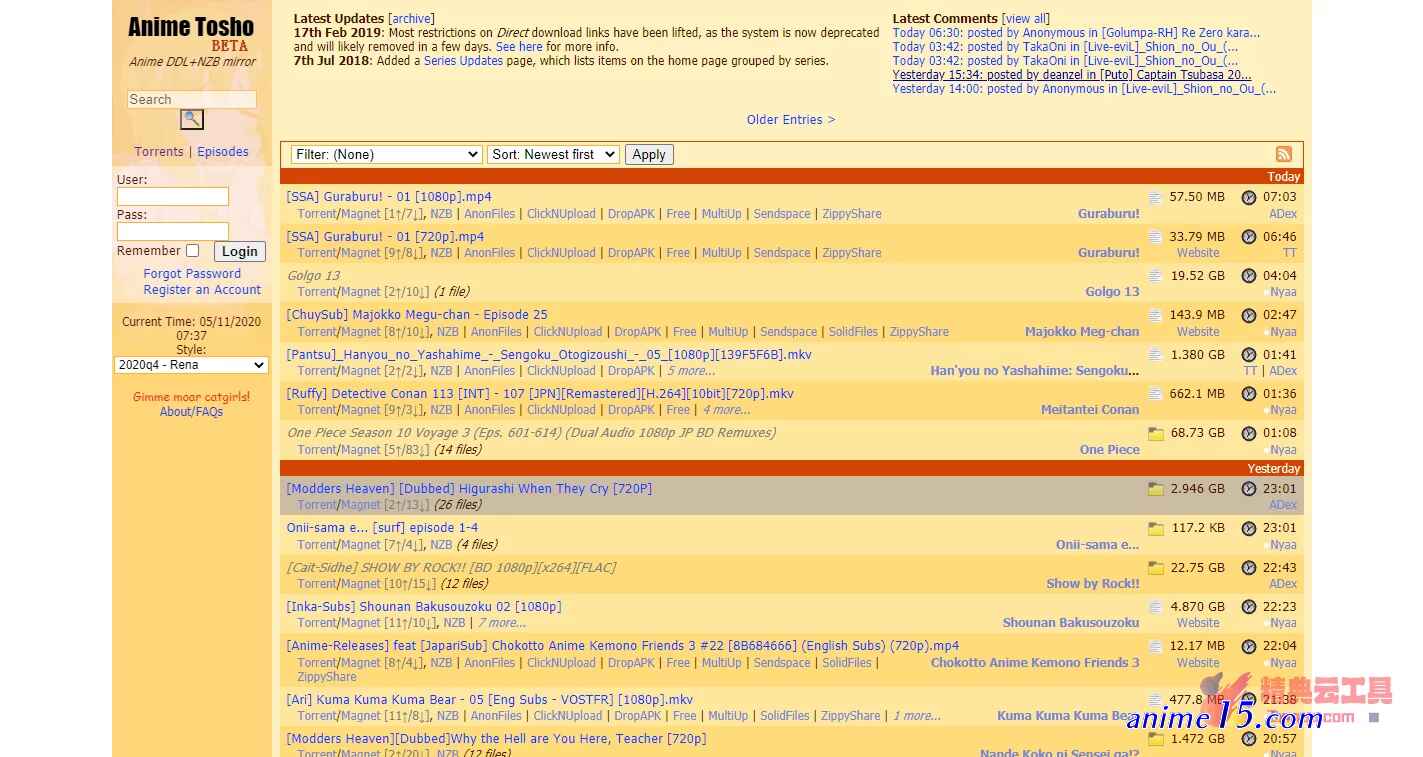This screenshot has height=757, width=1423.
Task: Click the Login button
Action: [x=240, y=252]
